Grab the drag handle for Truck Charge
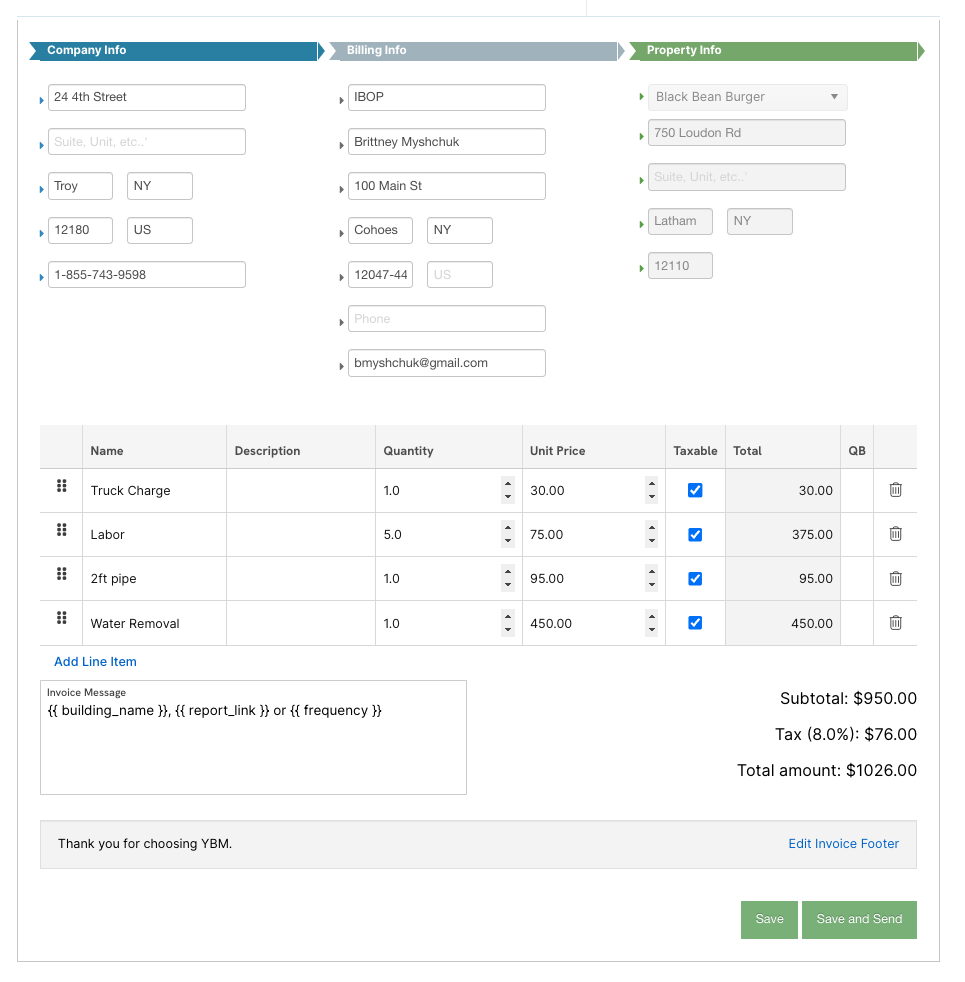Viewport: 965px width, 982px height. click(61, 486)
